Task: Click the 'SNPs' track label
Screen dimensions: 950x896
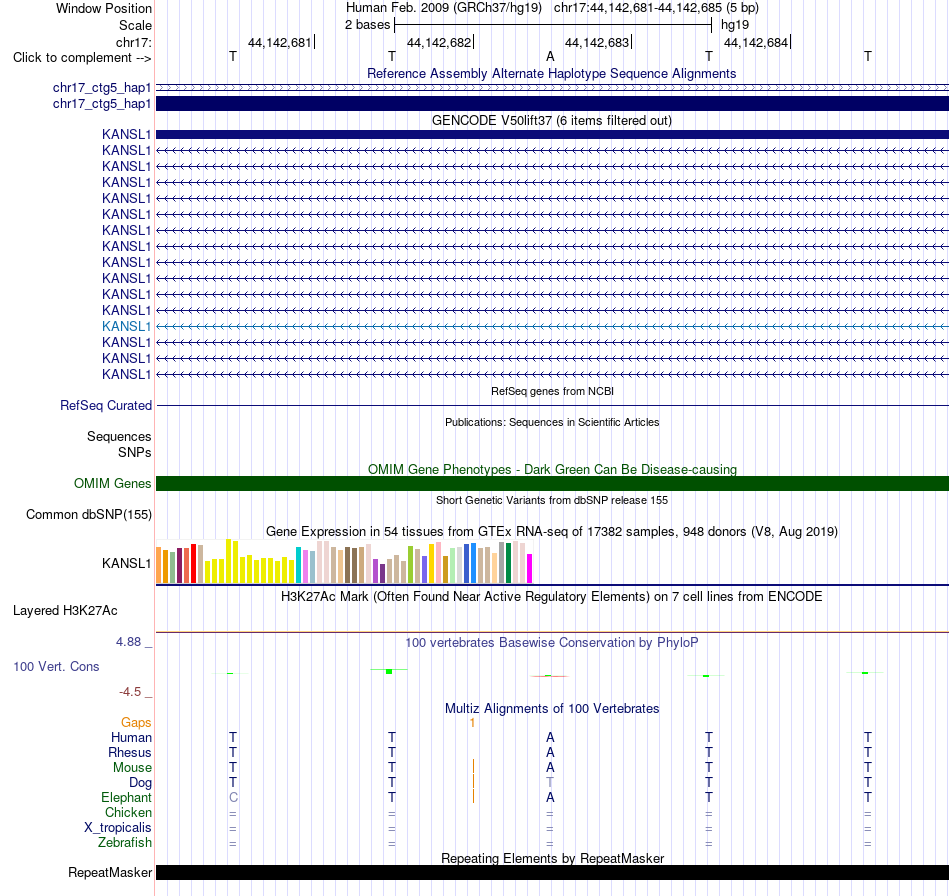Action: pyautogui.click(x=135, y=453)
